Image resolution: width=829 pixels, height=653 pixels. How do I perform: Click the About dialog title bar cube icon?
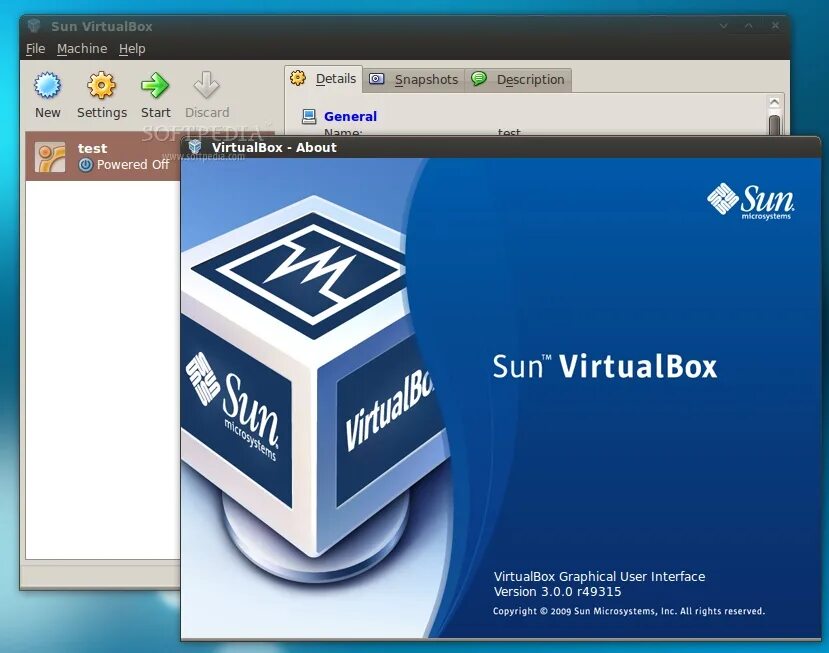click(195, 146)
